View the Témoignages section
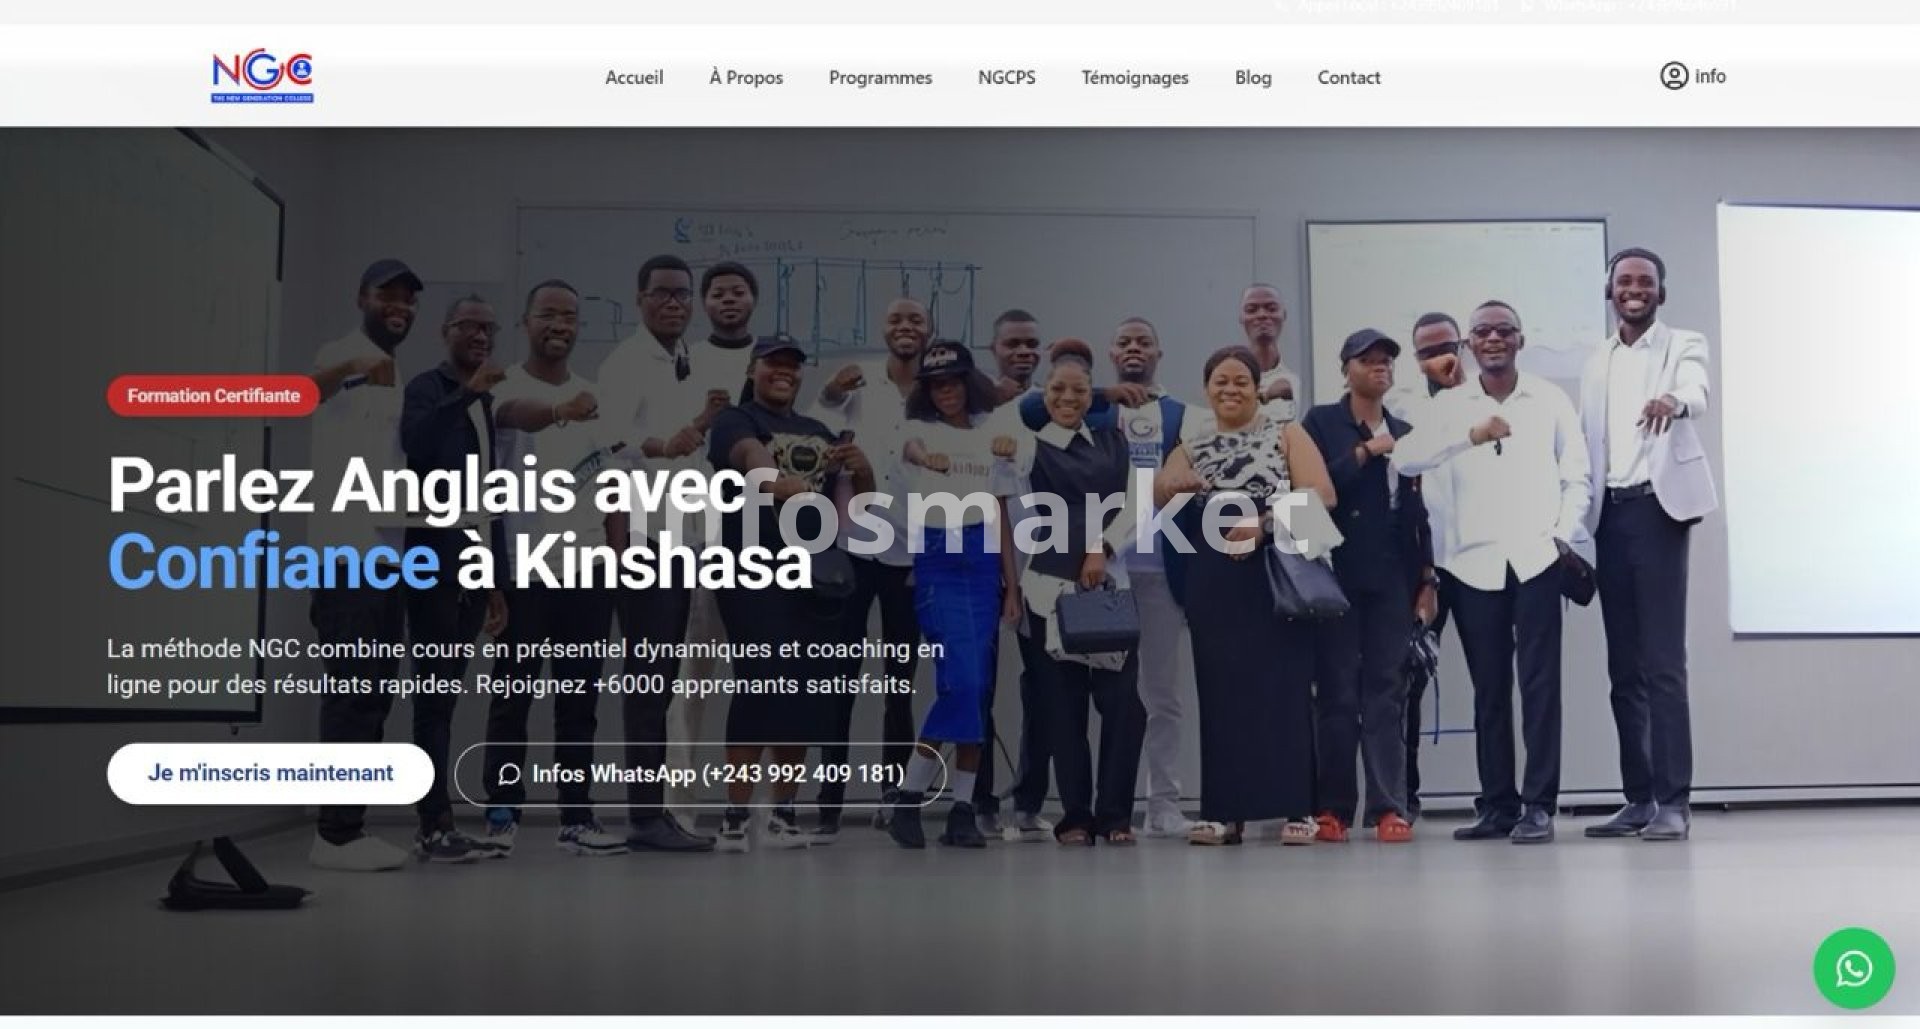 [1134, 77]
